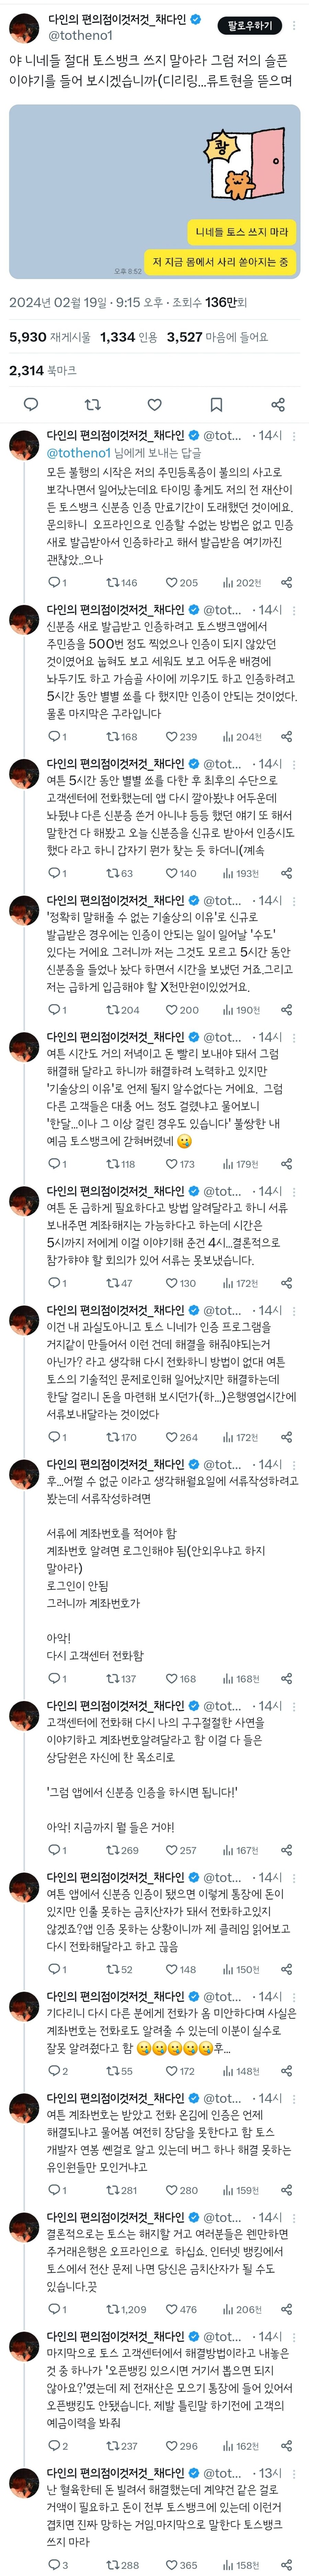Reply to the main tweet via comment icon above thread
The image size is (309, 2576).
(31, 405)
